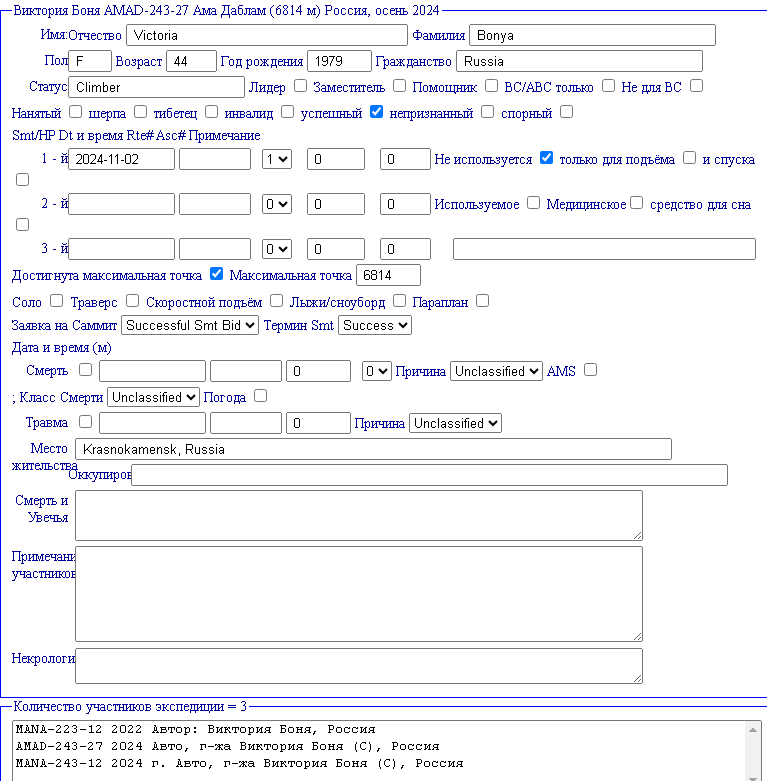Enable the только для подъёма checkbox

pyautogui.click(x=689, y=158)
